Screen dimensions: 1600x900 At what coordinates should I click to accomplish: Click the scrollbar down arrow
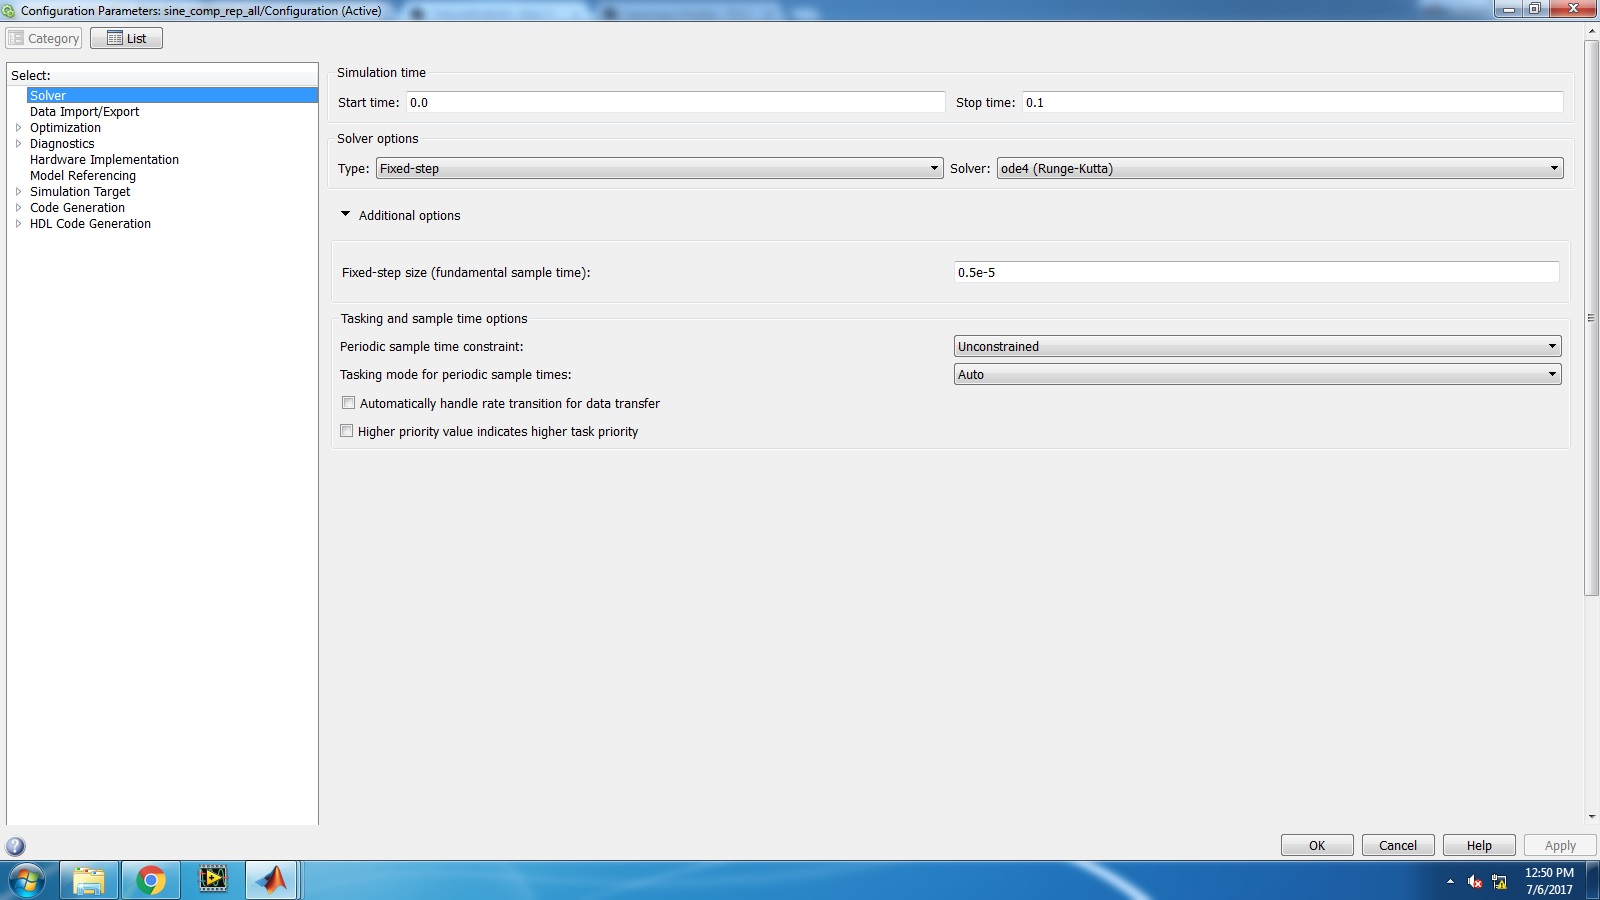pyautogui.click(x=1591, y=817)
